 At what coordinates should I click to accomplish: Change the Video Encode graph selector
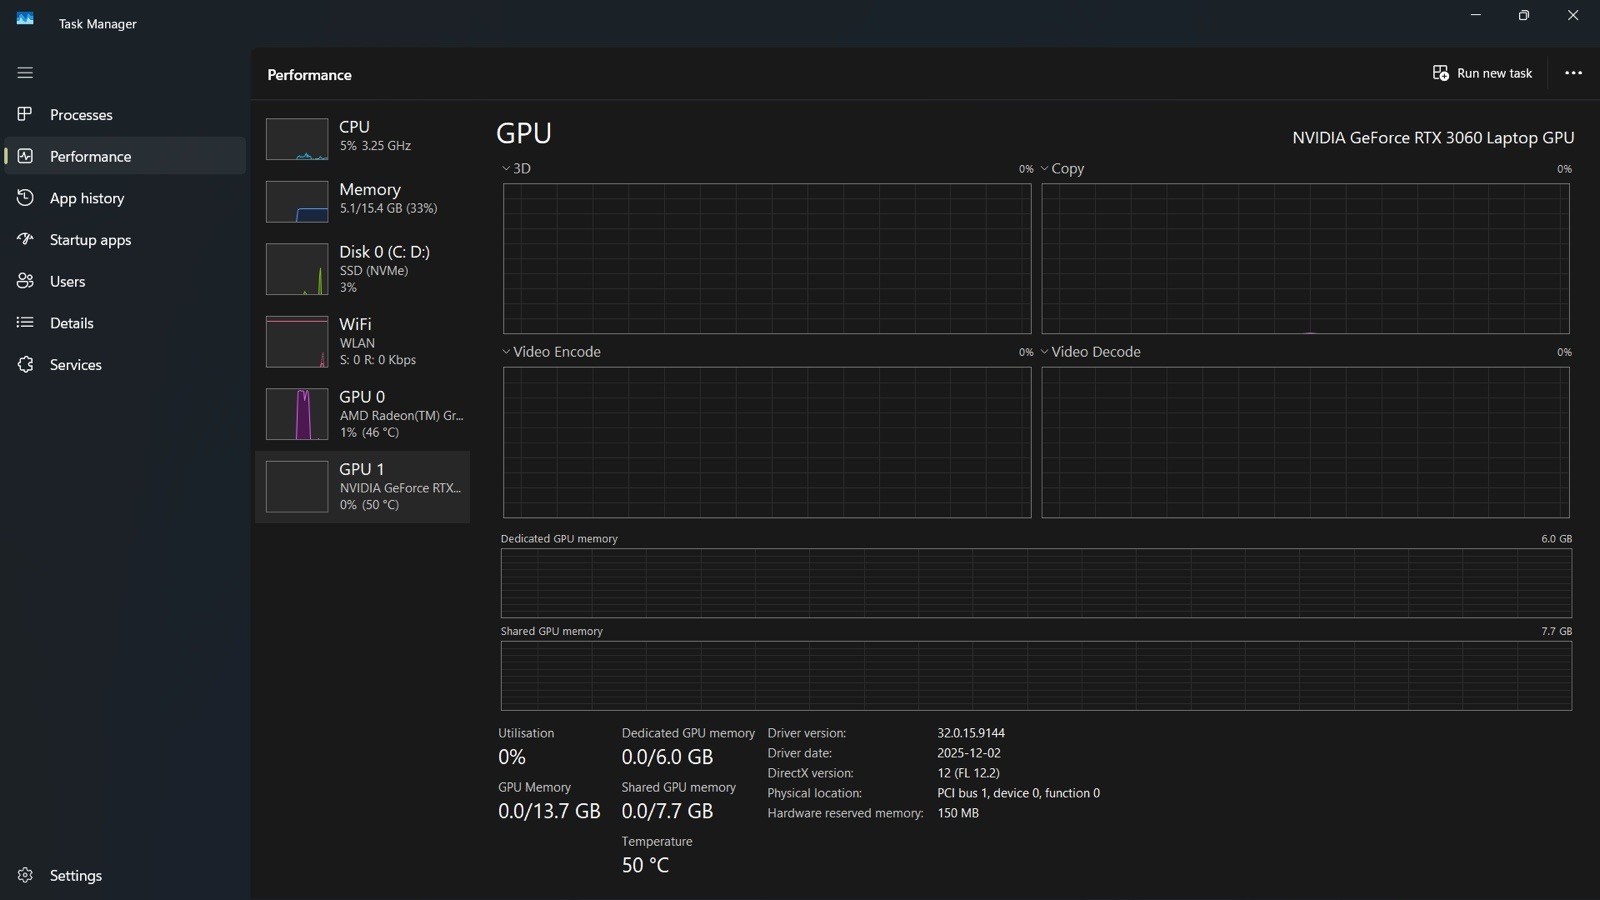pos(551,352)
